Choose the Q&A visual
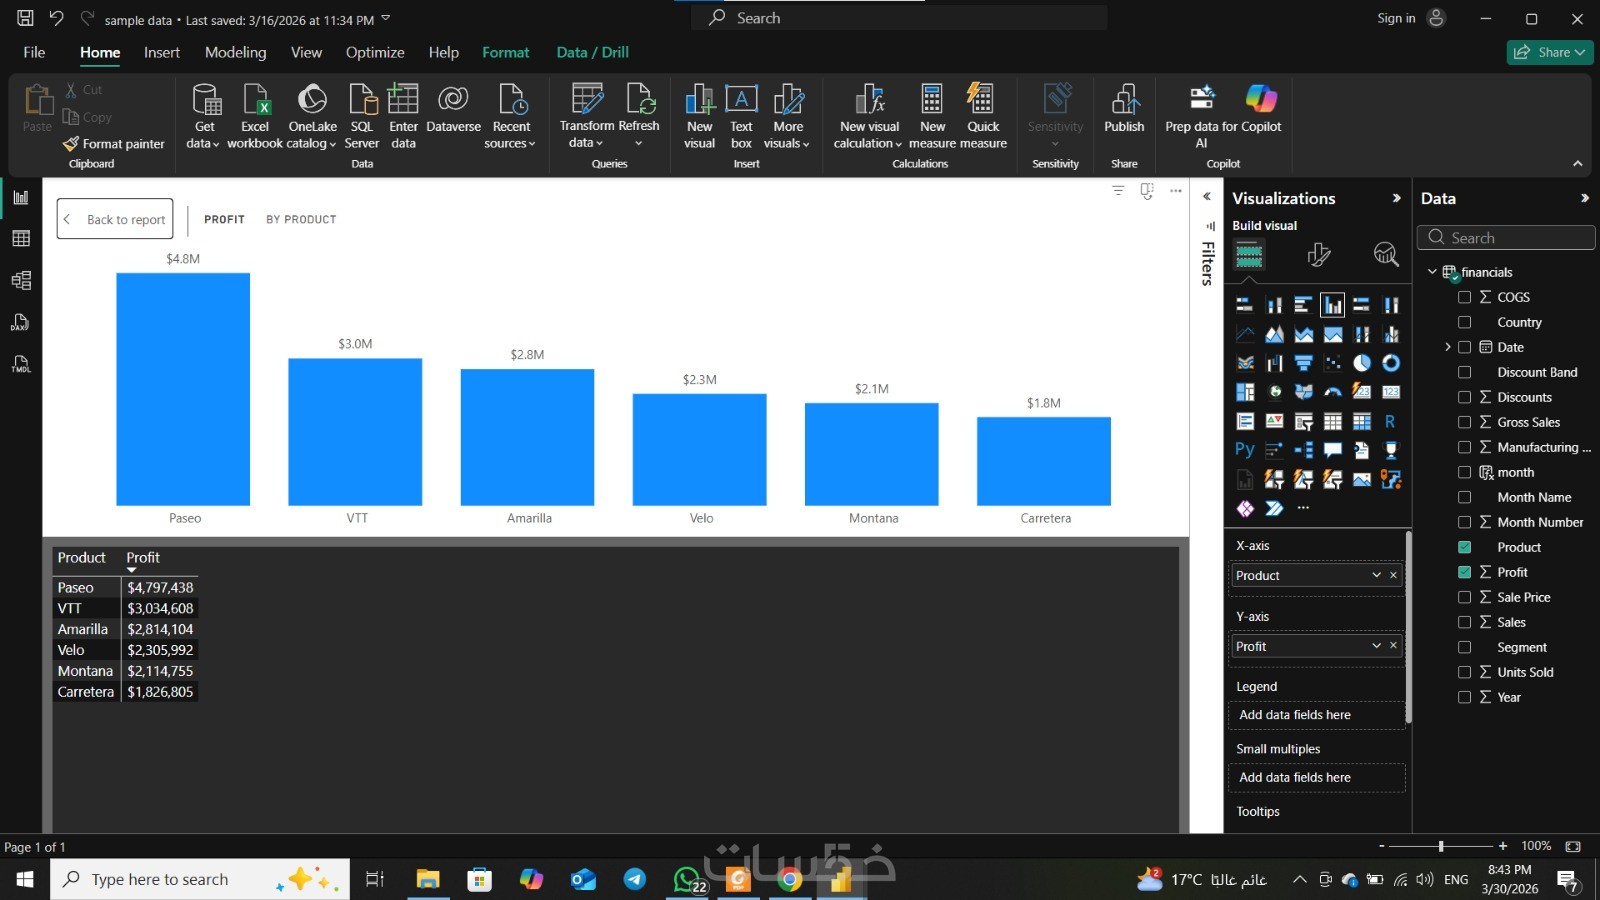Viewport: 1600px width, 900px height. (x=1333, y=450)
